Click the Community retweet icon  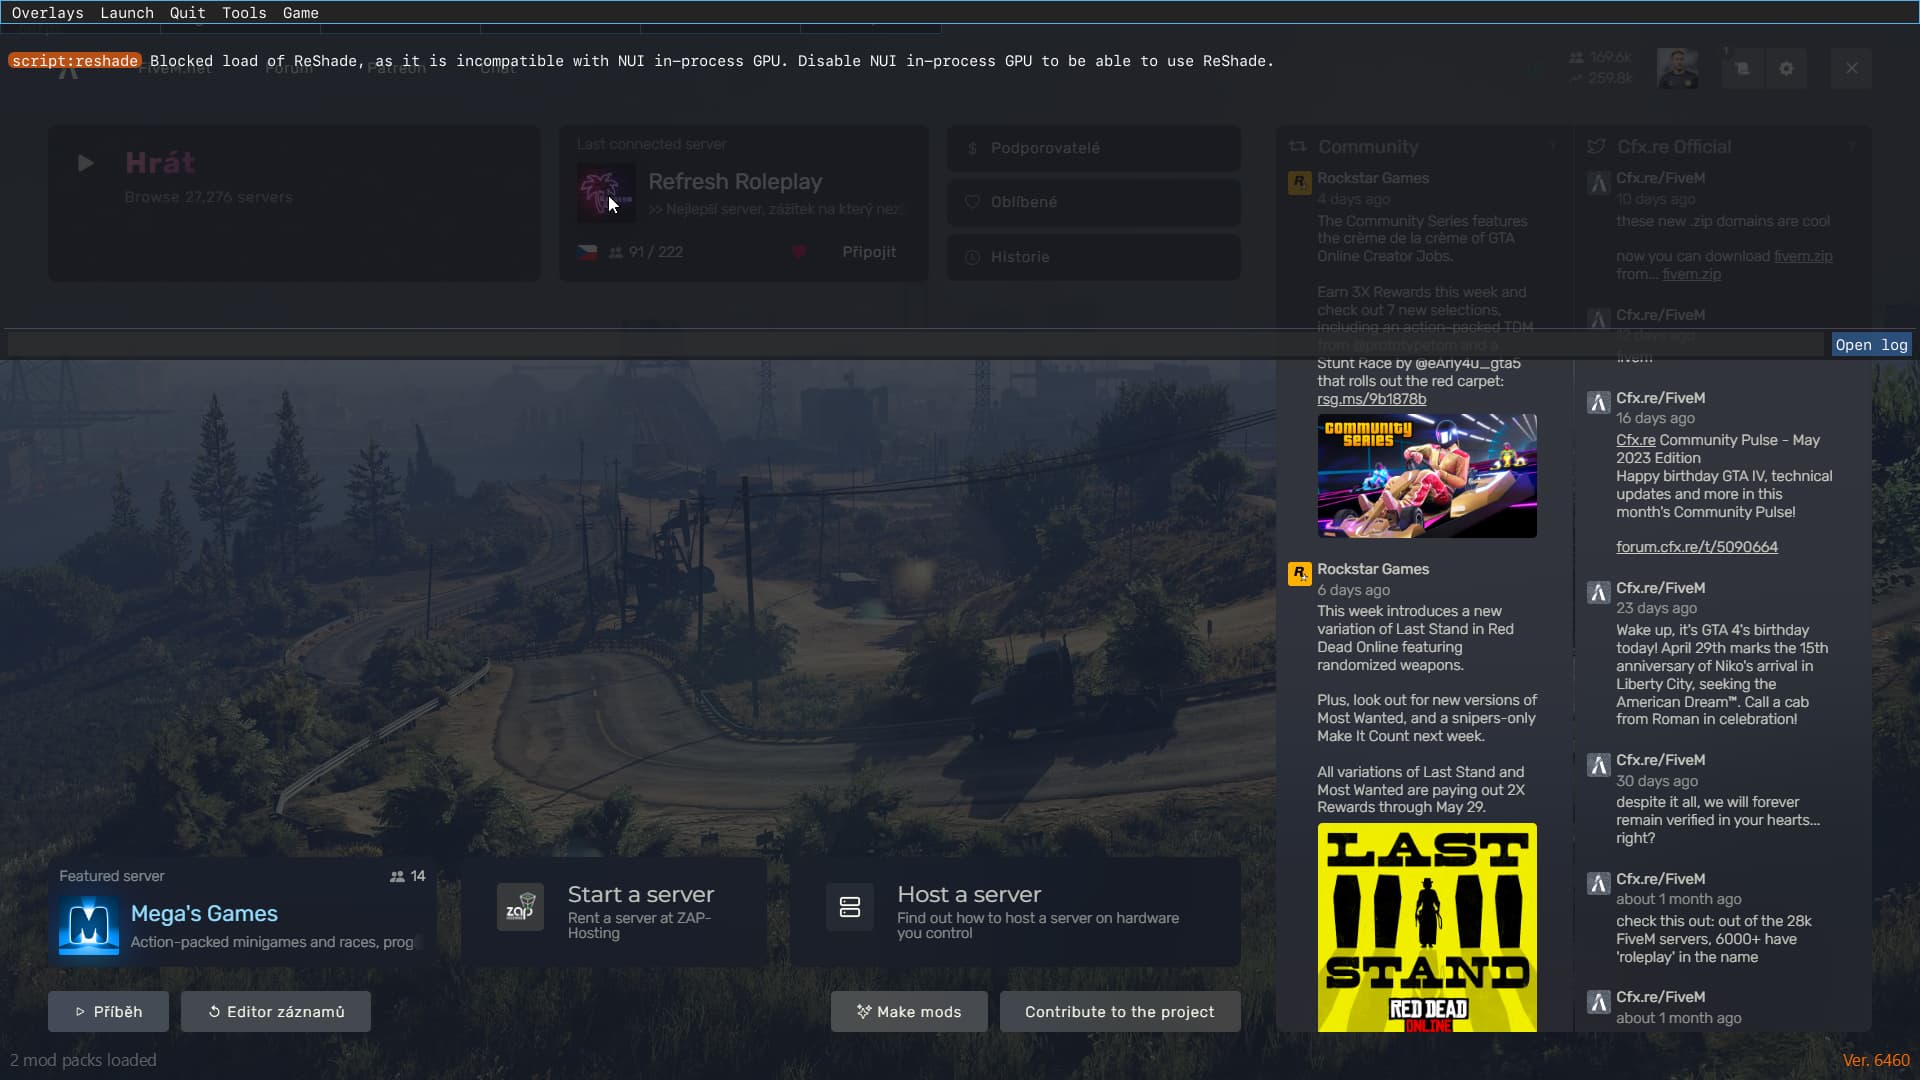1298,147
